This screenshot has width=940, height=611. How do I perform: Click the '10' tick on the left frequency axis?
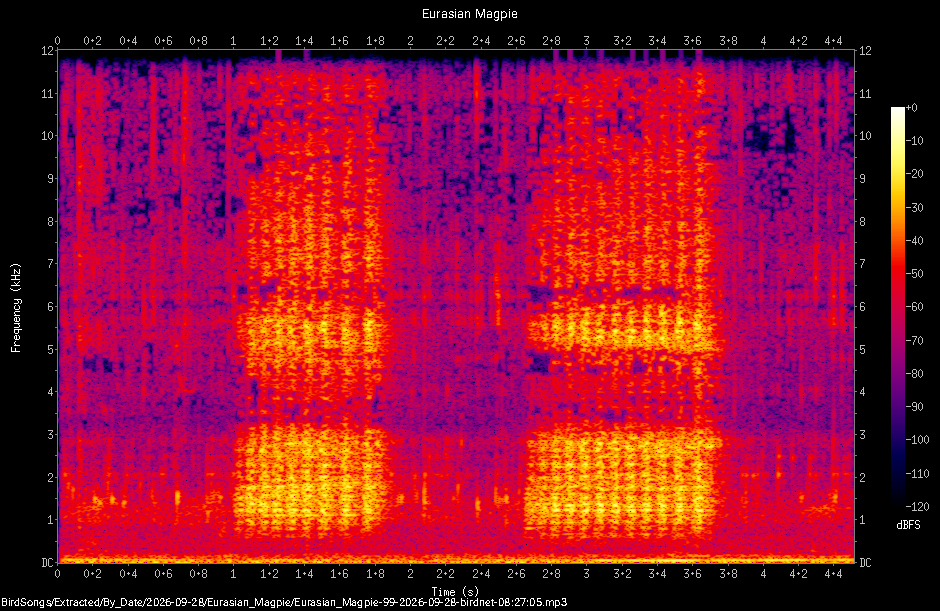[x=47, y=136]
